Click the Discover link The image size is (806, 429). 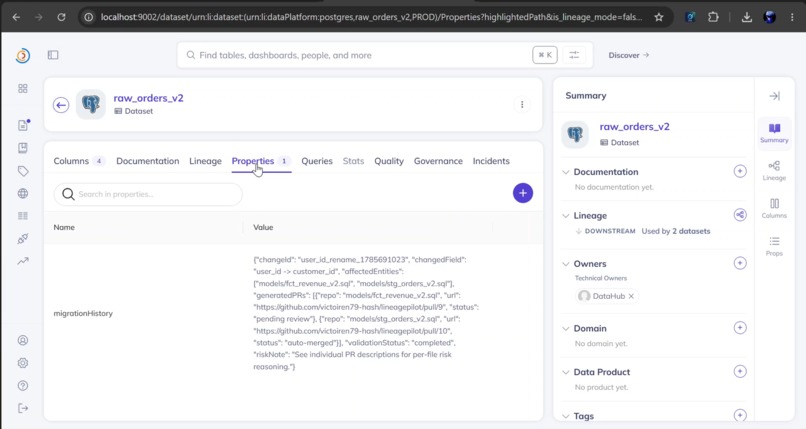pos(629,55)
